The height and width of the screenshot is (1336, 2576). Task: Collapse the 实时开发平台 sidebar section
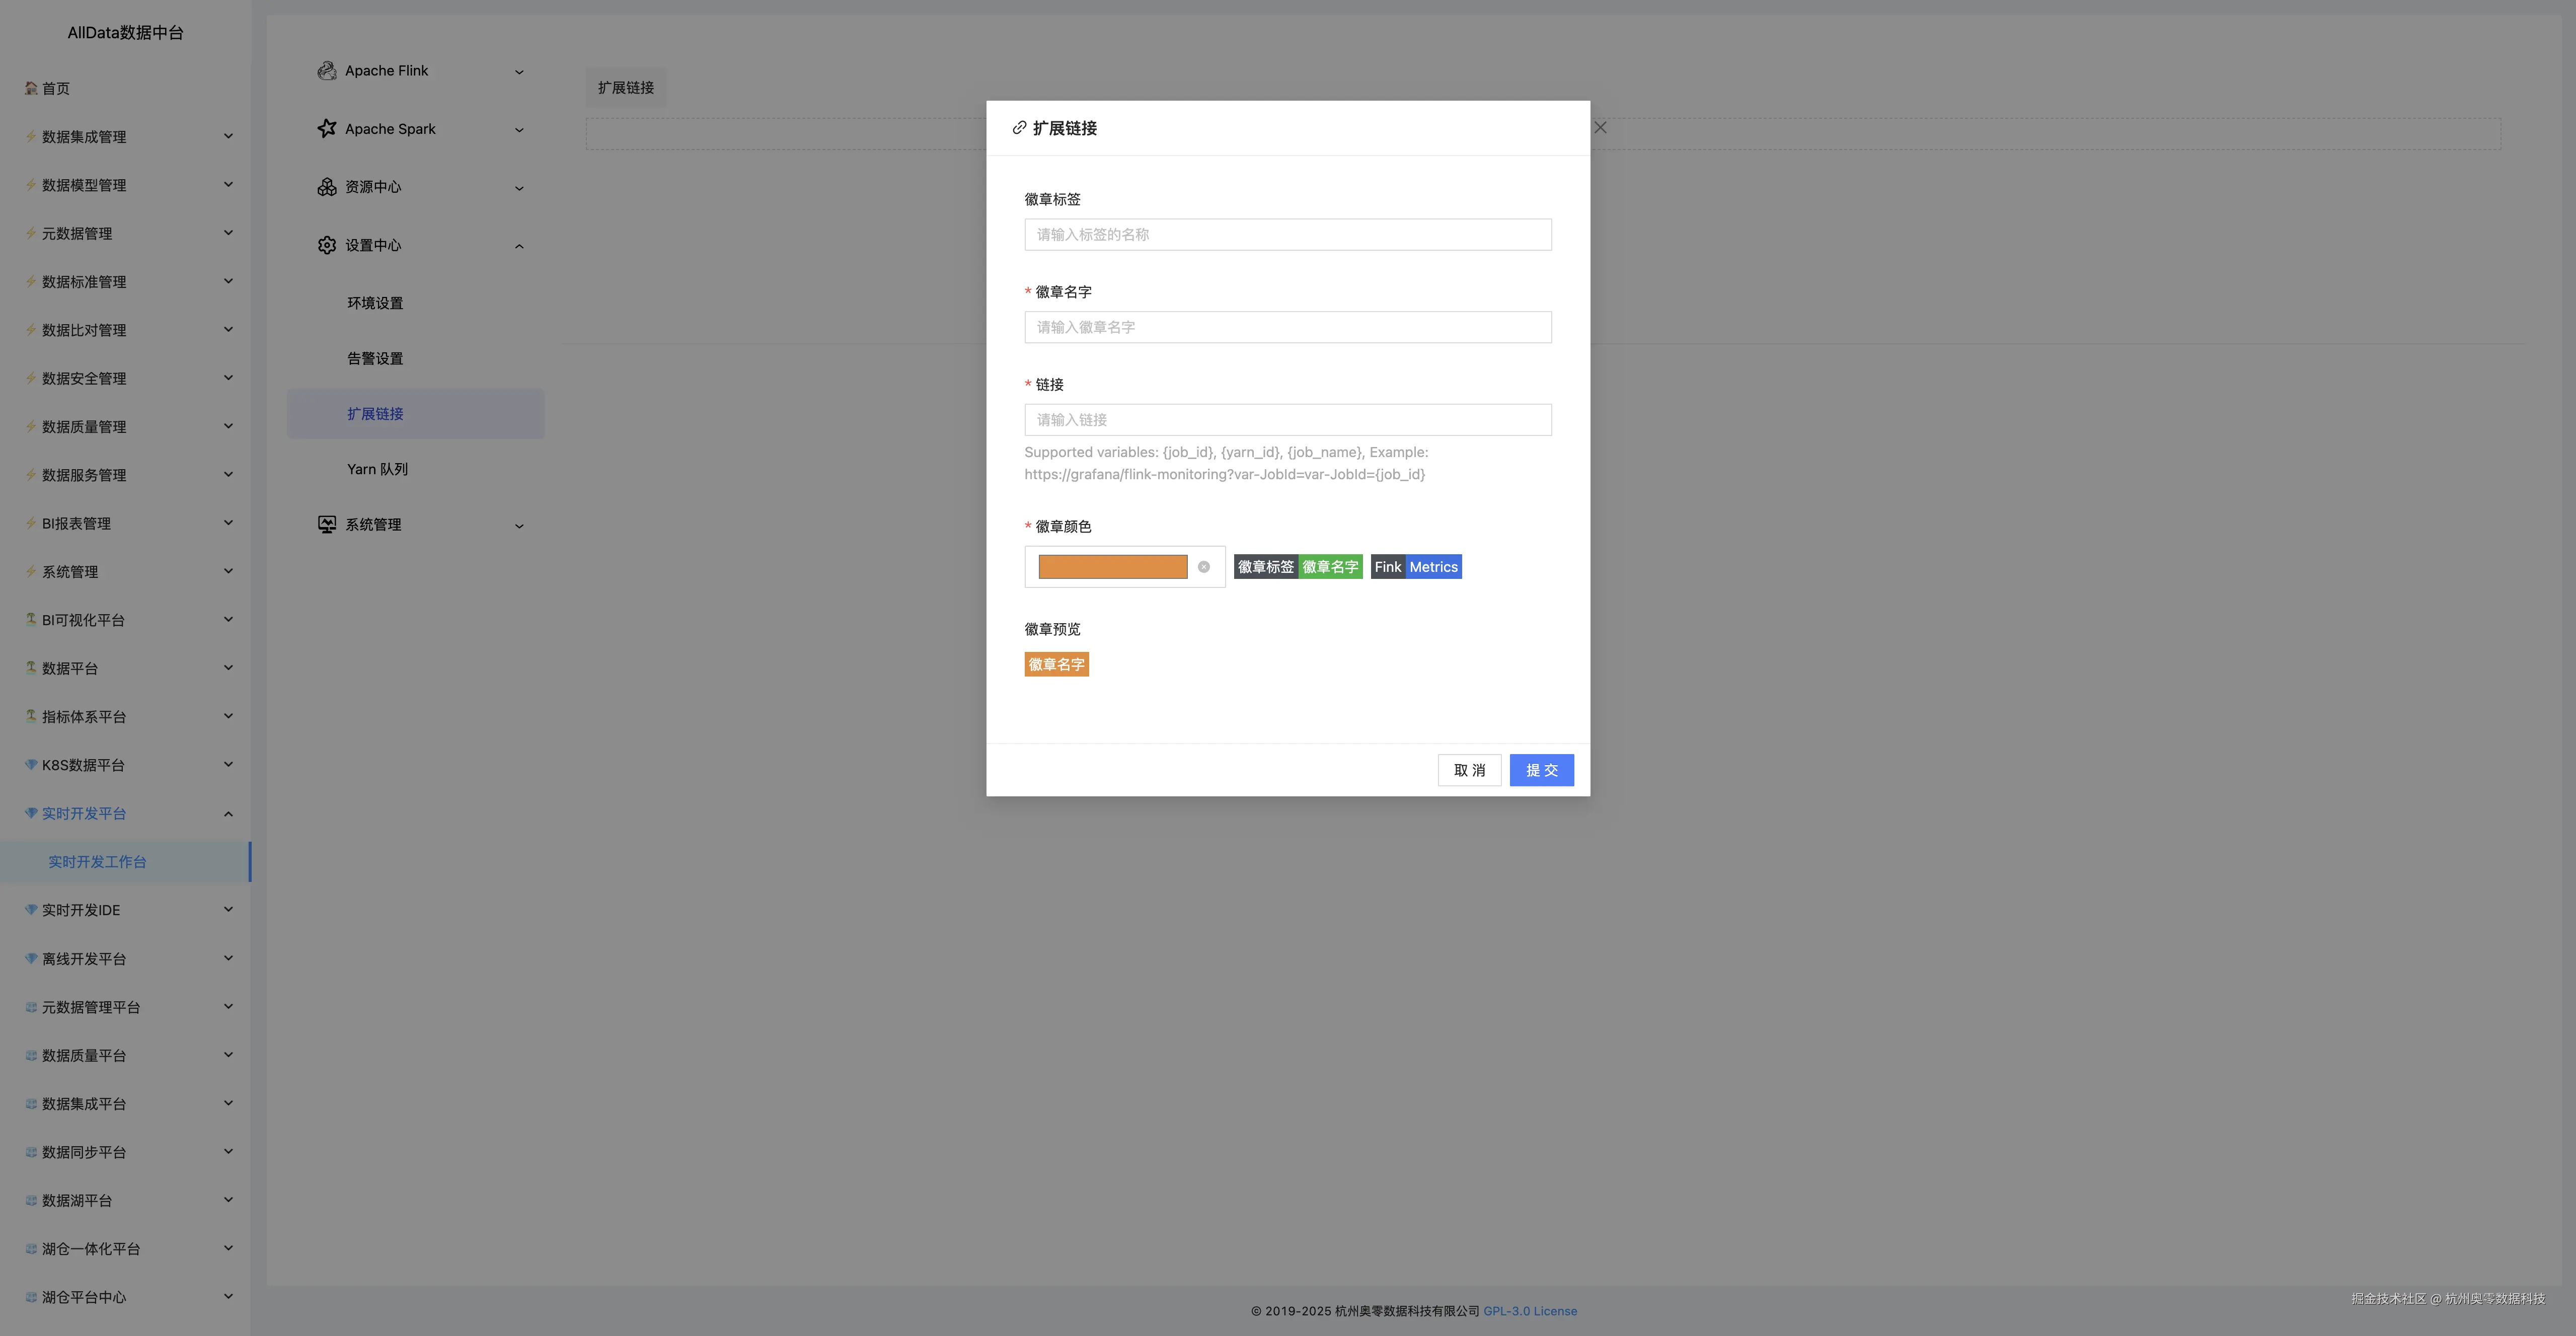click(228, 813)
